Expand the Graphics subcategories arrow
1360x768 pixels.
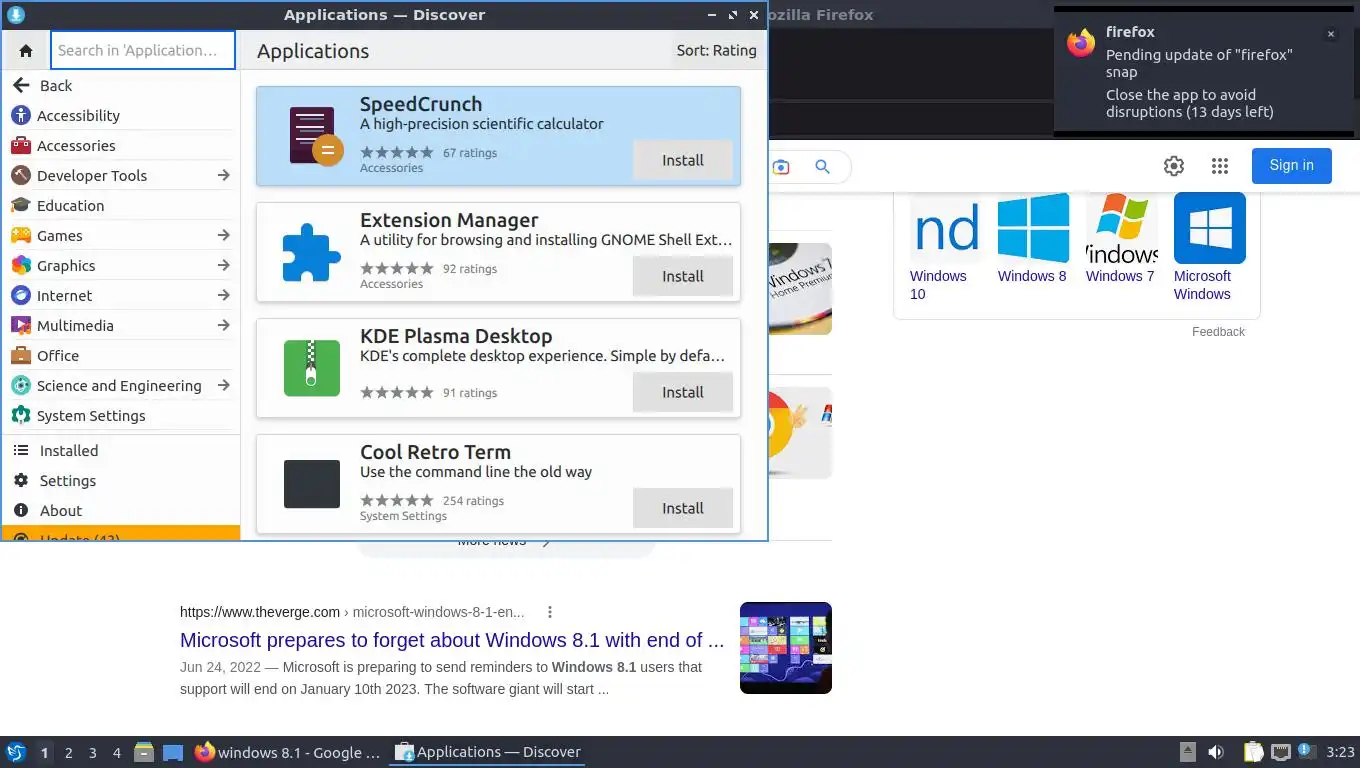223,266
